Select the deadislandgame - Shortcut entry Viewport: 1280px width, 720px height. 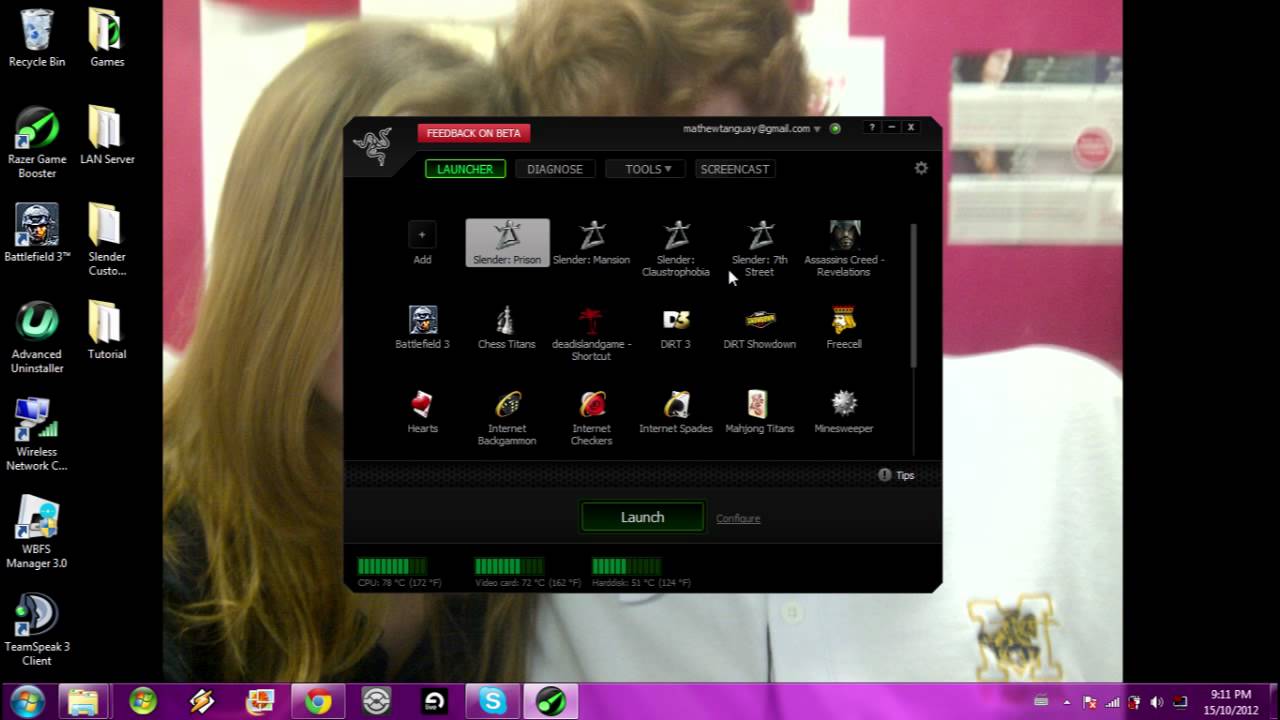(x=592, y=334)
